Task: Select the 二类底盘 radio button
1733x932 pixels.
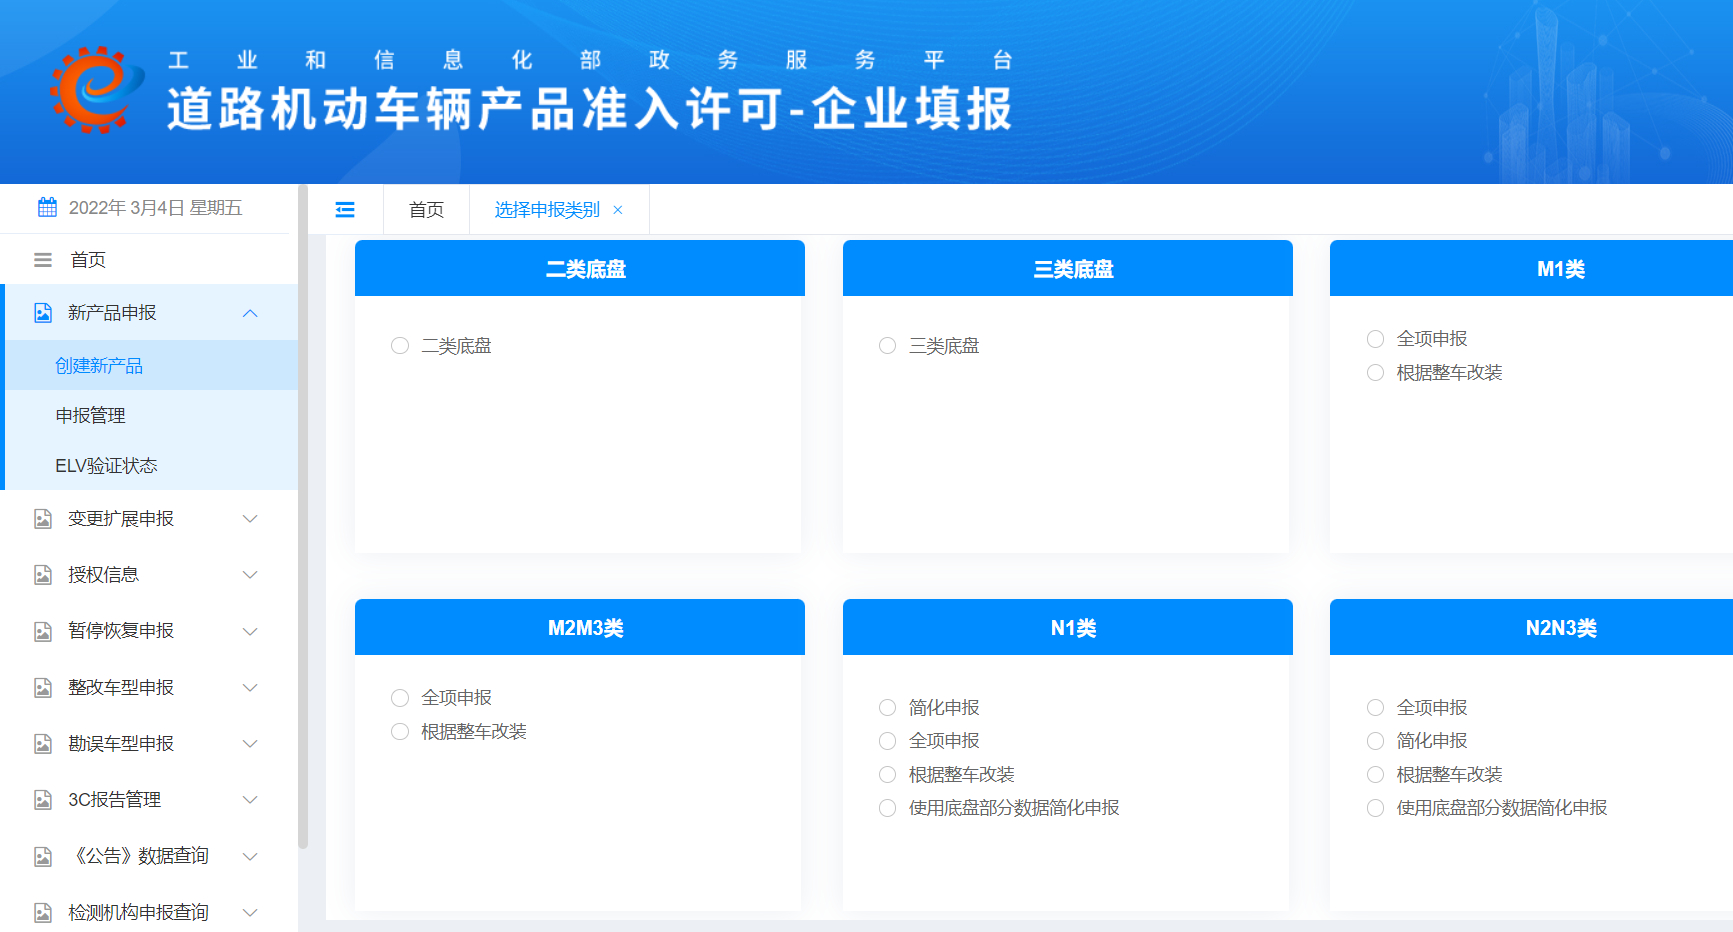Action: (x=400, y=345)
